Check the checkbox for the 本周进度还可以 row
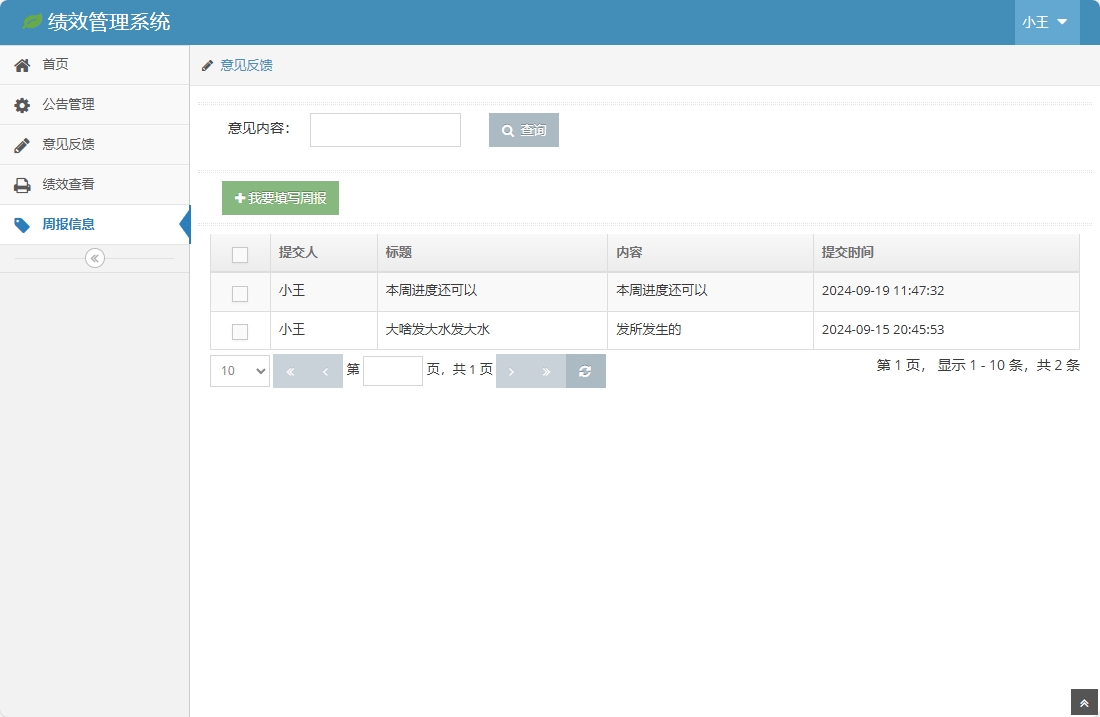The height and width of the screenshot is (717, 1100). pyautogui.click(x=240, y=291)
